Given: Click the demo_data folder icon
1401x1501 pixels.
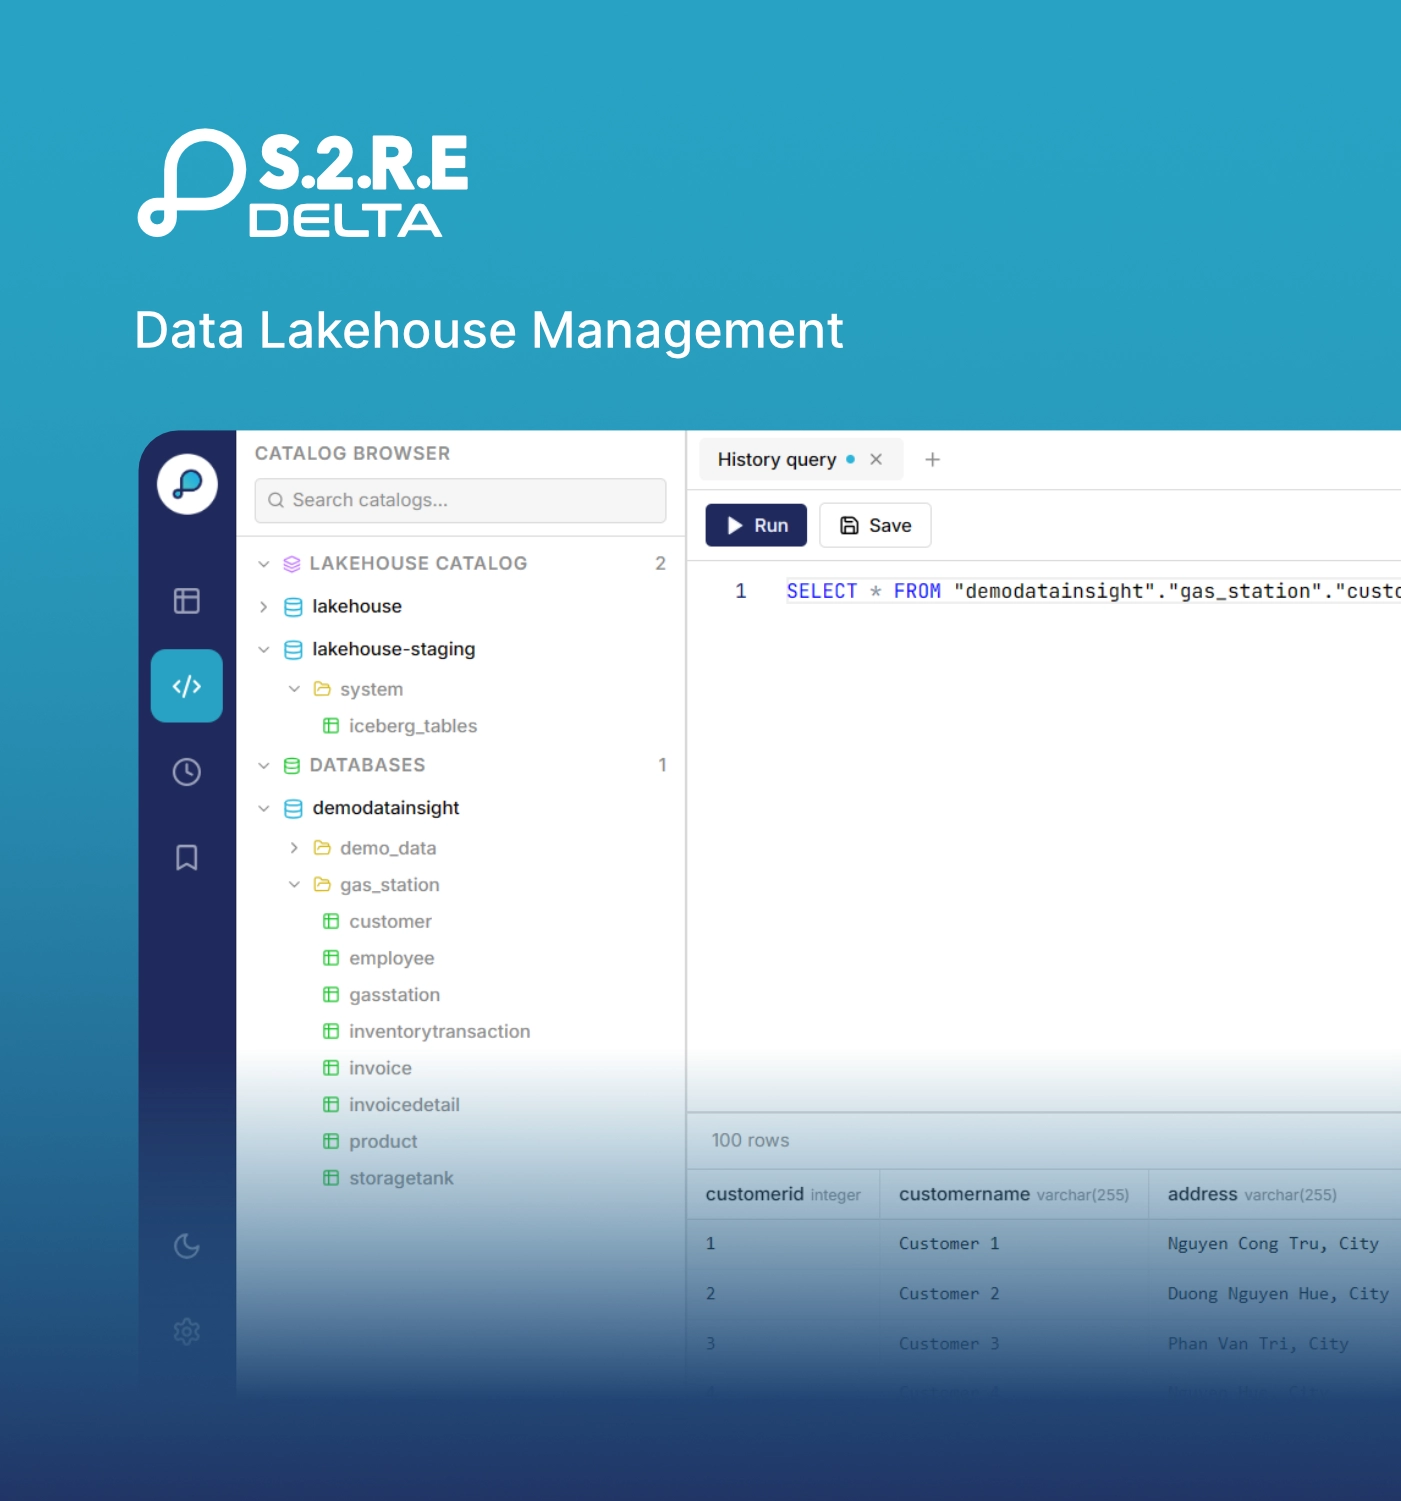Looking at the screenshot, I should 322,848.
